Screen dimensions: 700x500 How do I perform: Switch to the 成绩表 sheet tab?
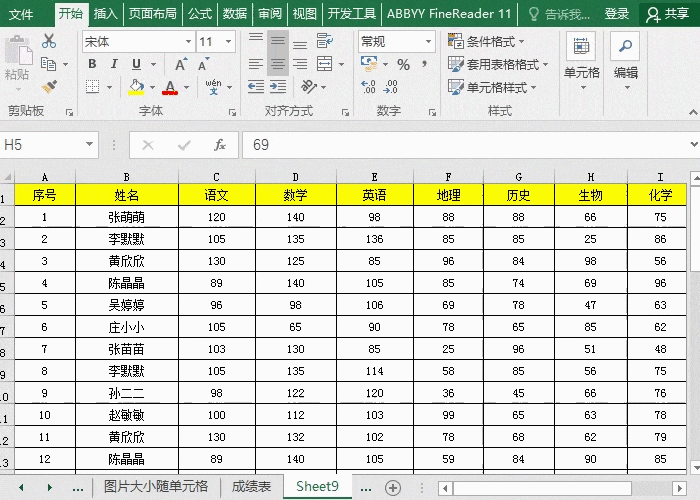pos(251,487)
